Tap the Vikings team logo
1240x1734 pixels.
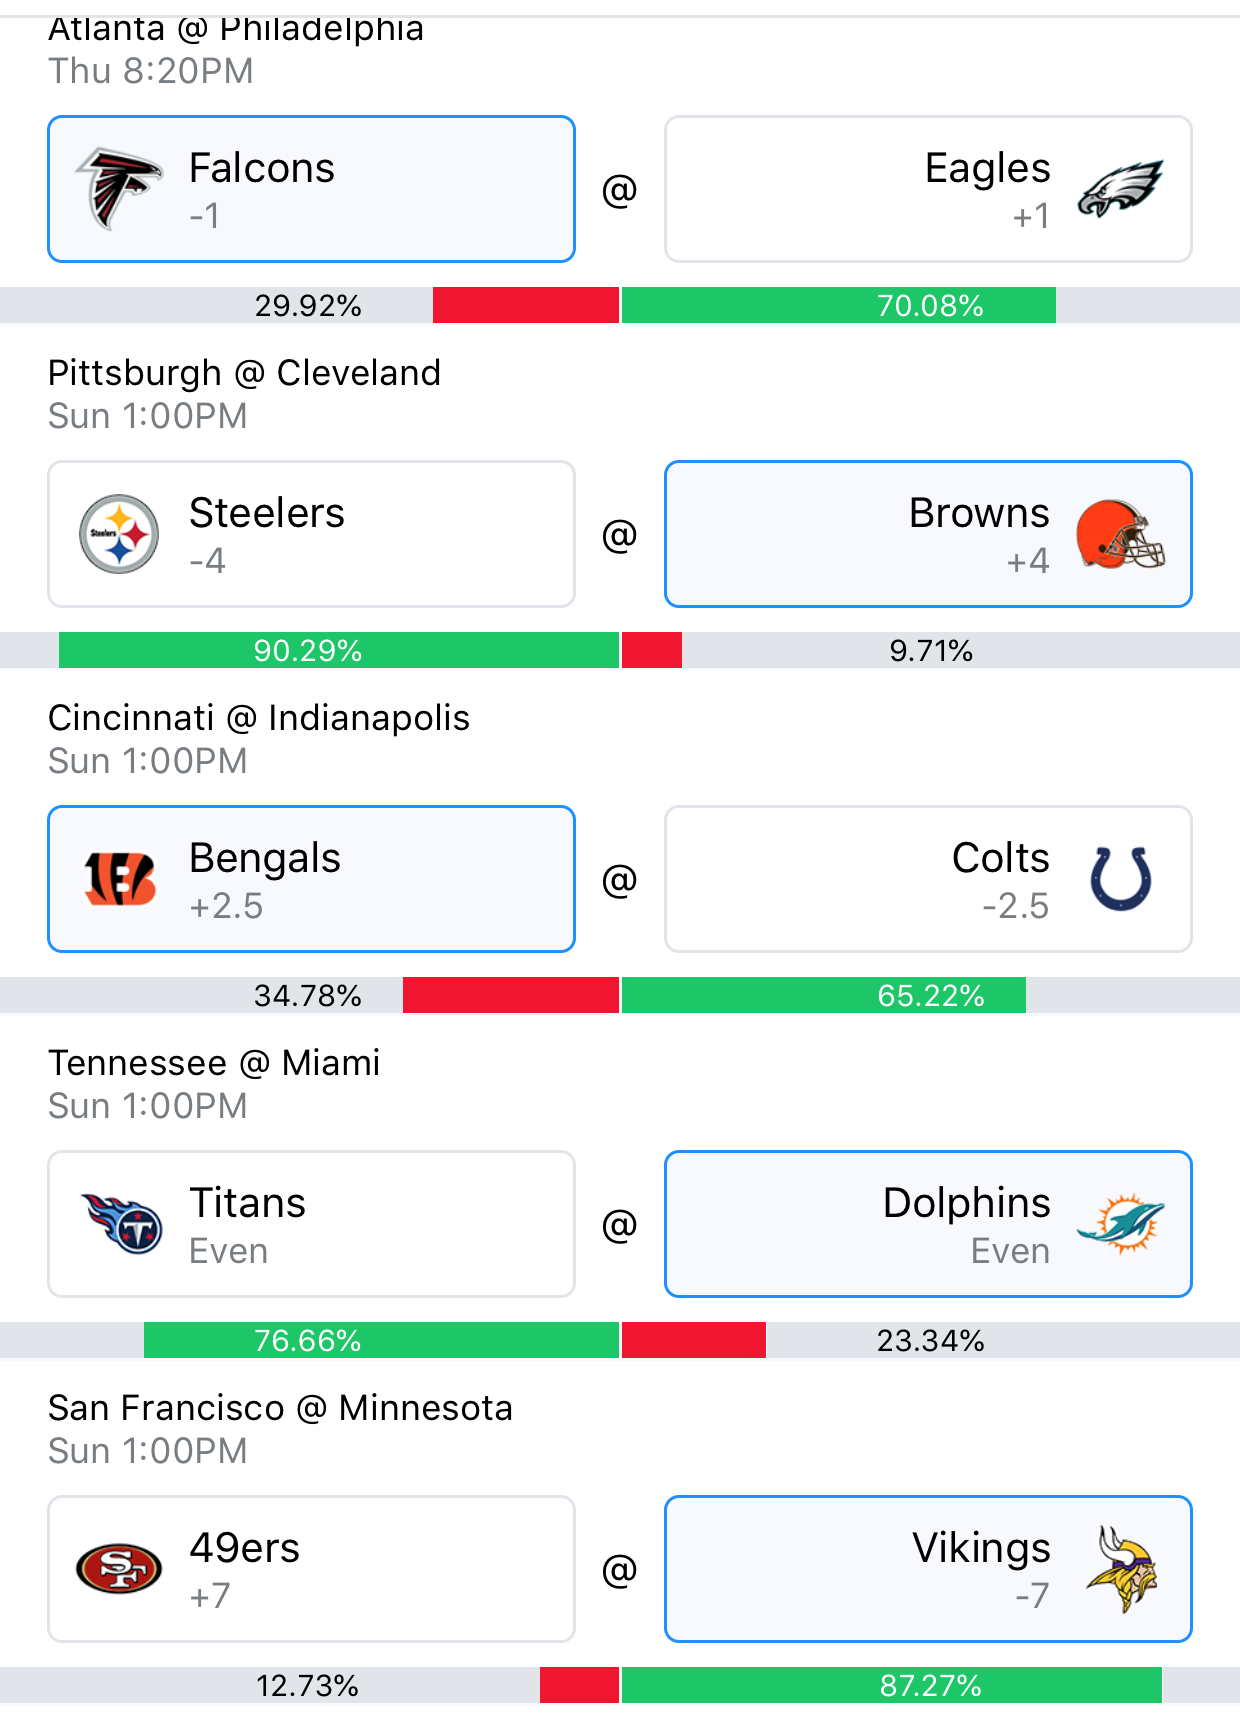pyautogui.click(x=1122, y=1569)
